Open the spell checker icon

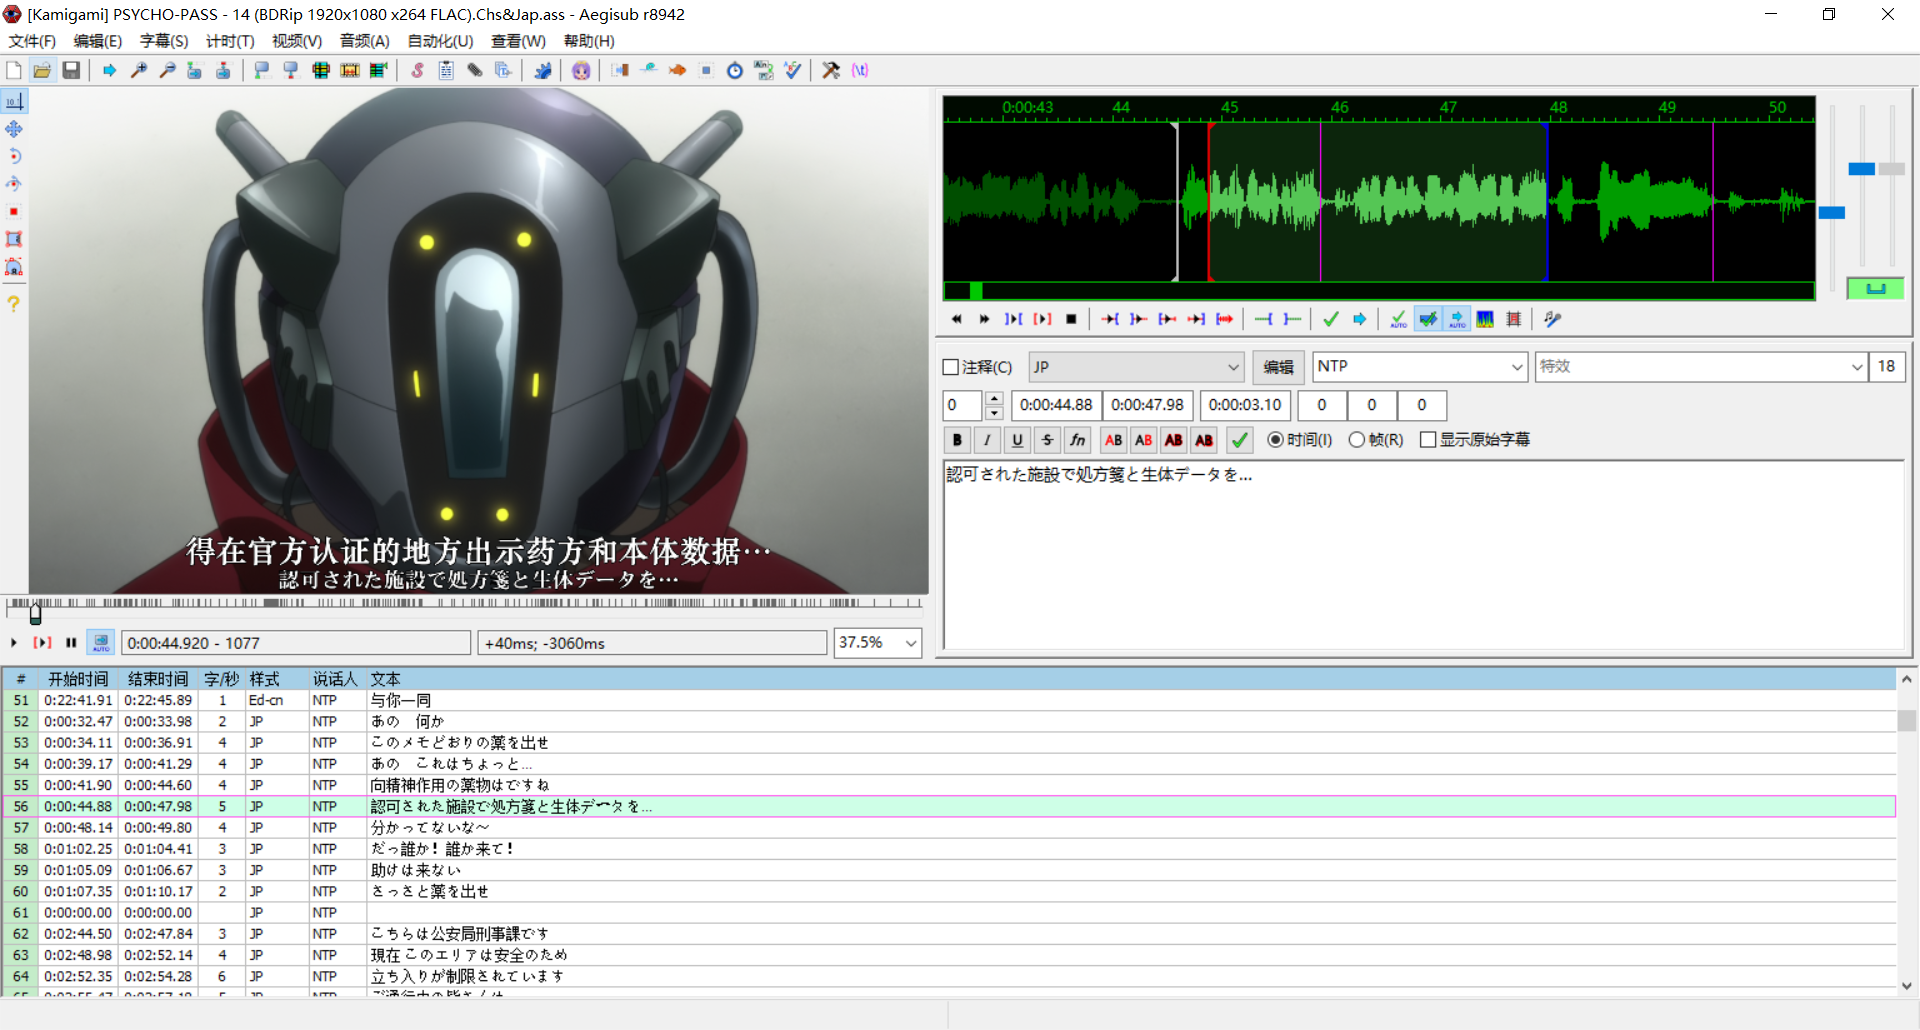click(x=793, y=70)
